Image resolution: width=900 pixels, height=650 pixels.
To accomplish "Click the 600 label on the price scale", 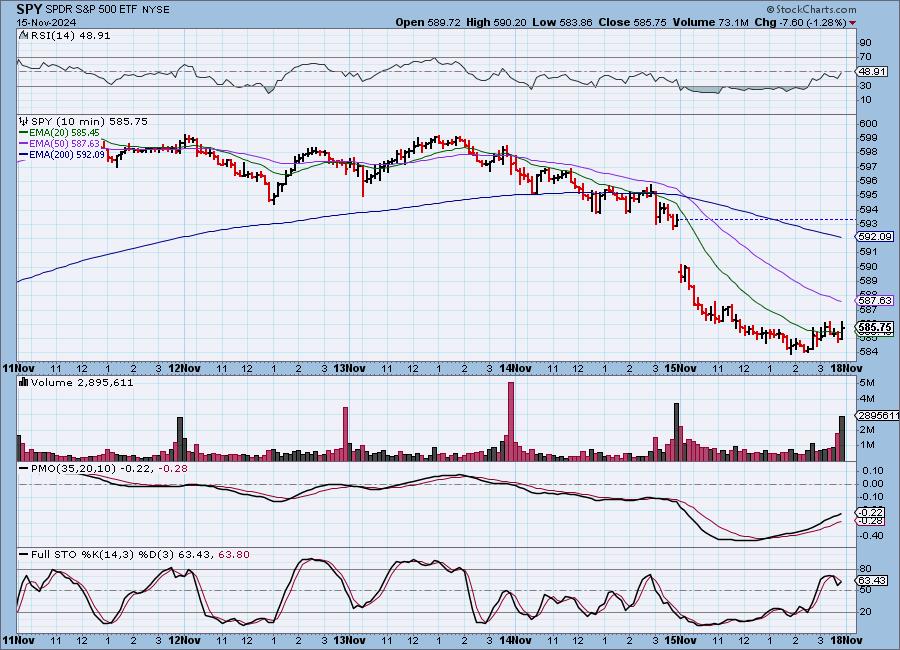I will tap(868, 123).
